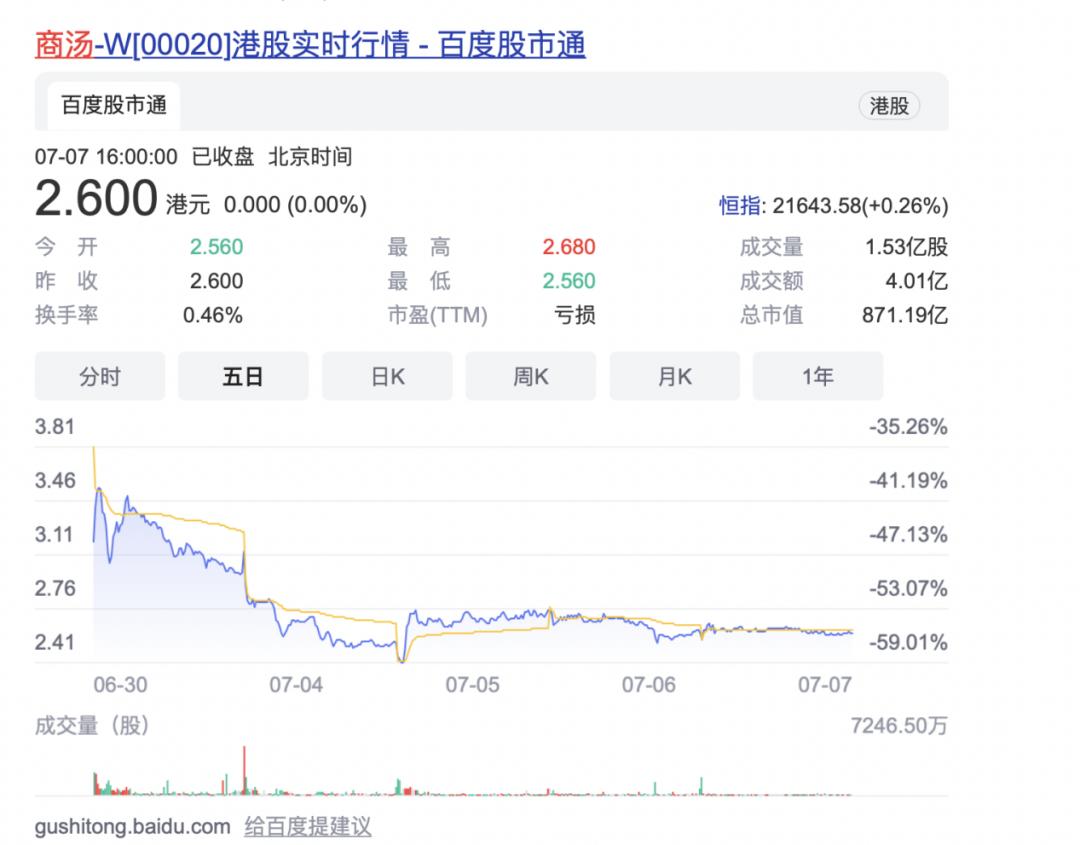Open the 商汤-W港股实时行情 title link

[310, 45]
